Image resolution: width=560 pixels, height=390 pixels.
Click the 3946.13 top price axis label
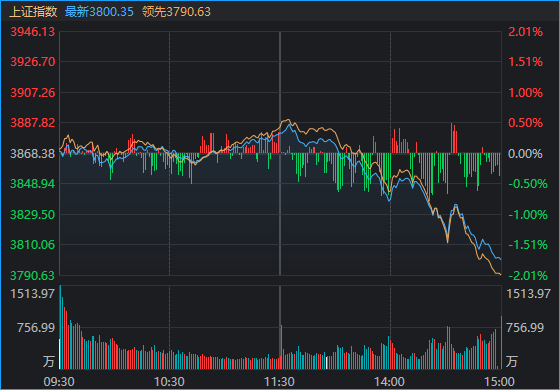(33, 32)
